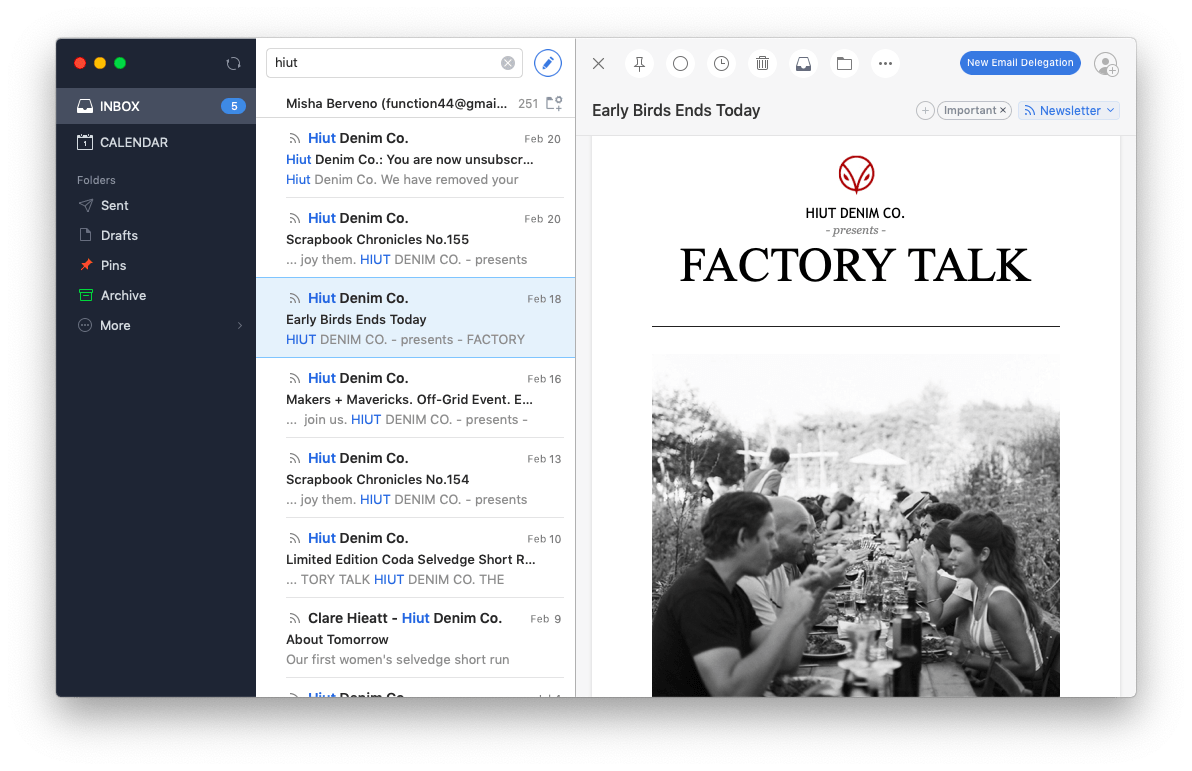Click the add shared user avatar icon
Screen dimensions: 1192x771
pyautogui.click(x=1105, y=64)
